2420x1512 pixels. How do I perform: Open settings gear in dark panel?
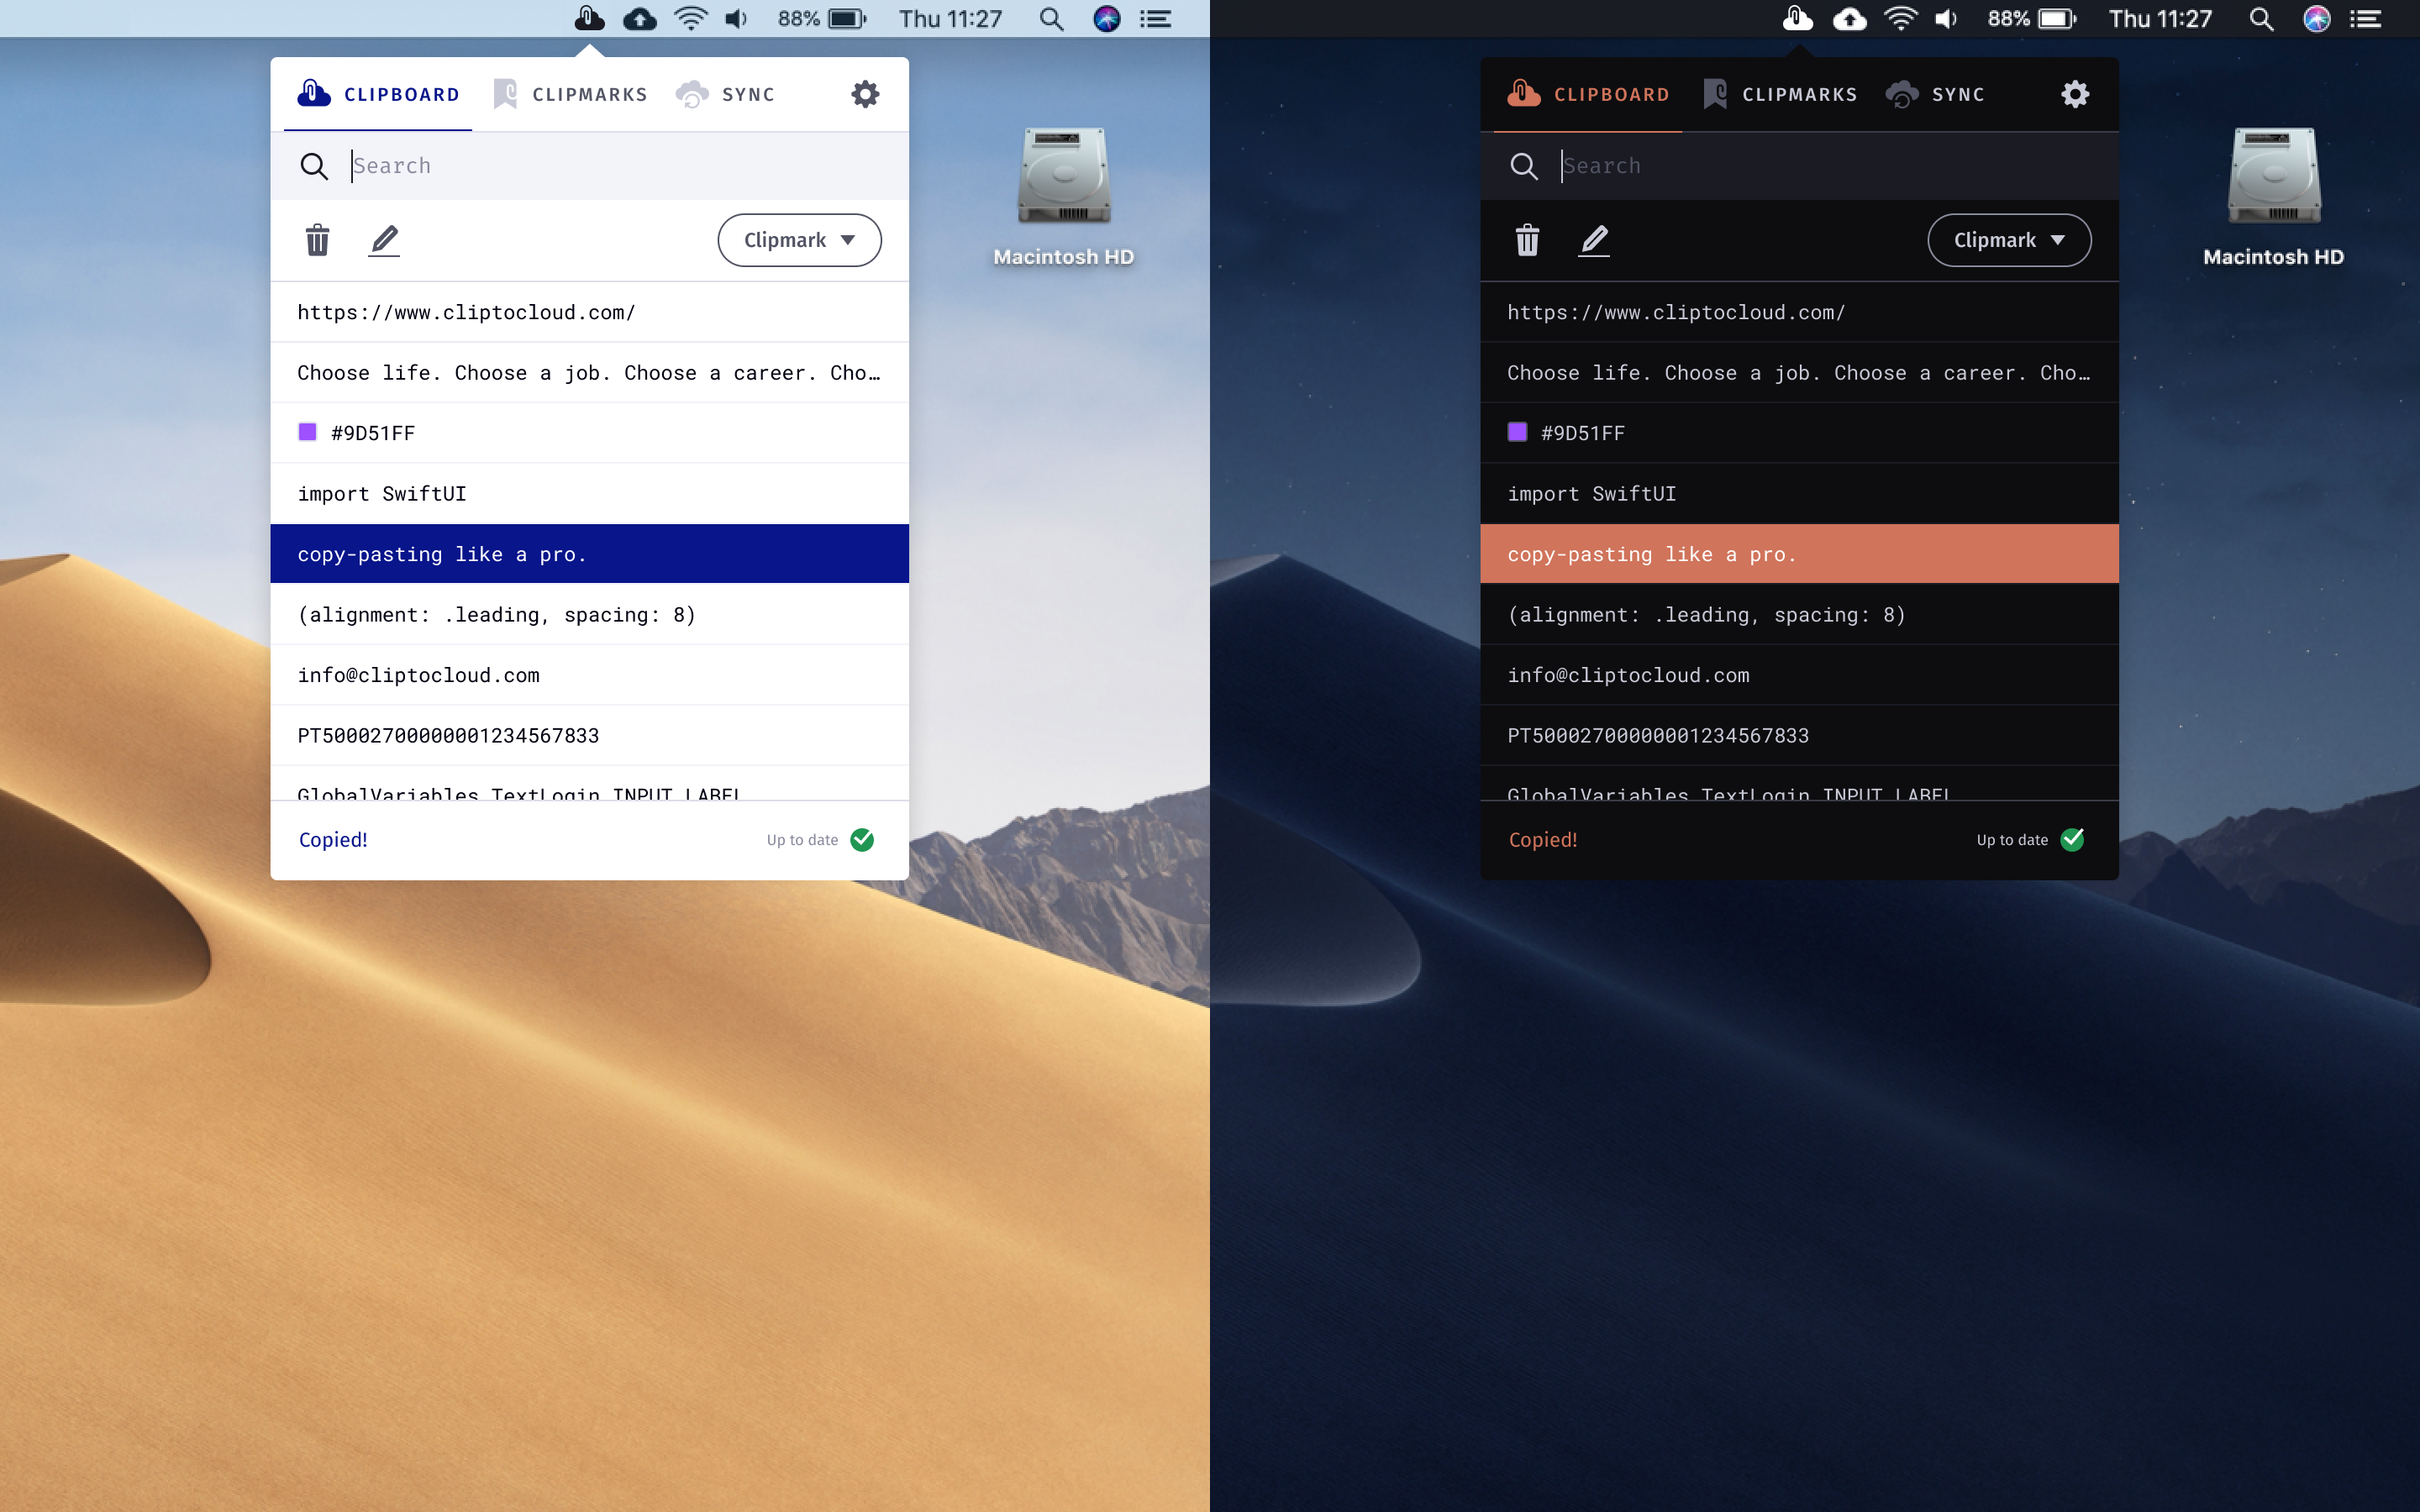(x=2075, y=94)
